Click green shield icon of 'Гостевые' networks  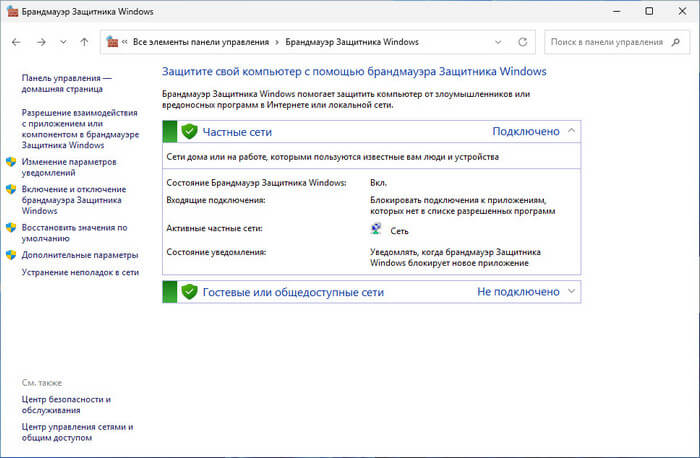[189, 292]
